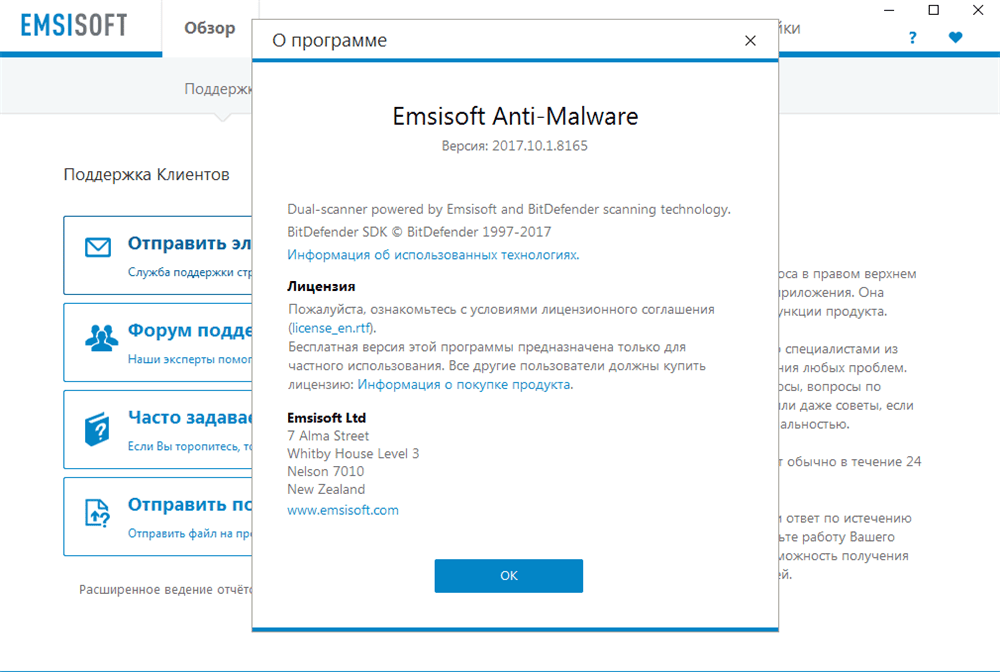Image resolution: width=1000 pixels, height=672 pixels.
Task: Click the blue heart icon
Action: tap(955, 38)
